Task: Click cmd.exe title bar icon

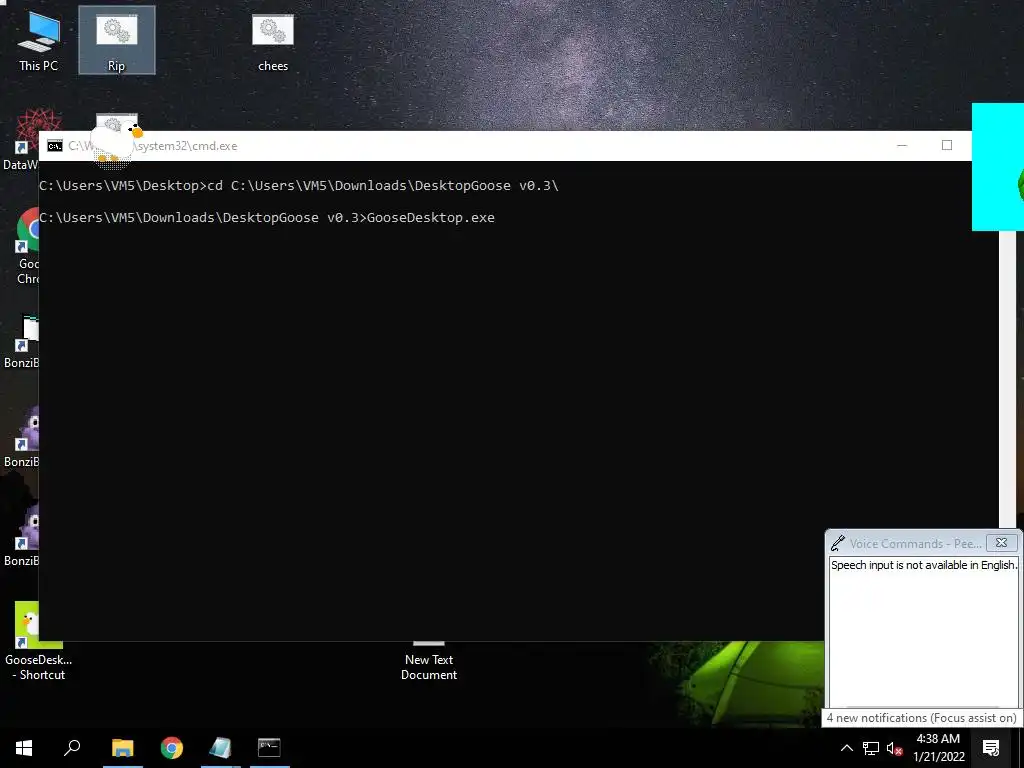Action: pos(55,146)
